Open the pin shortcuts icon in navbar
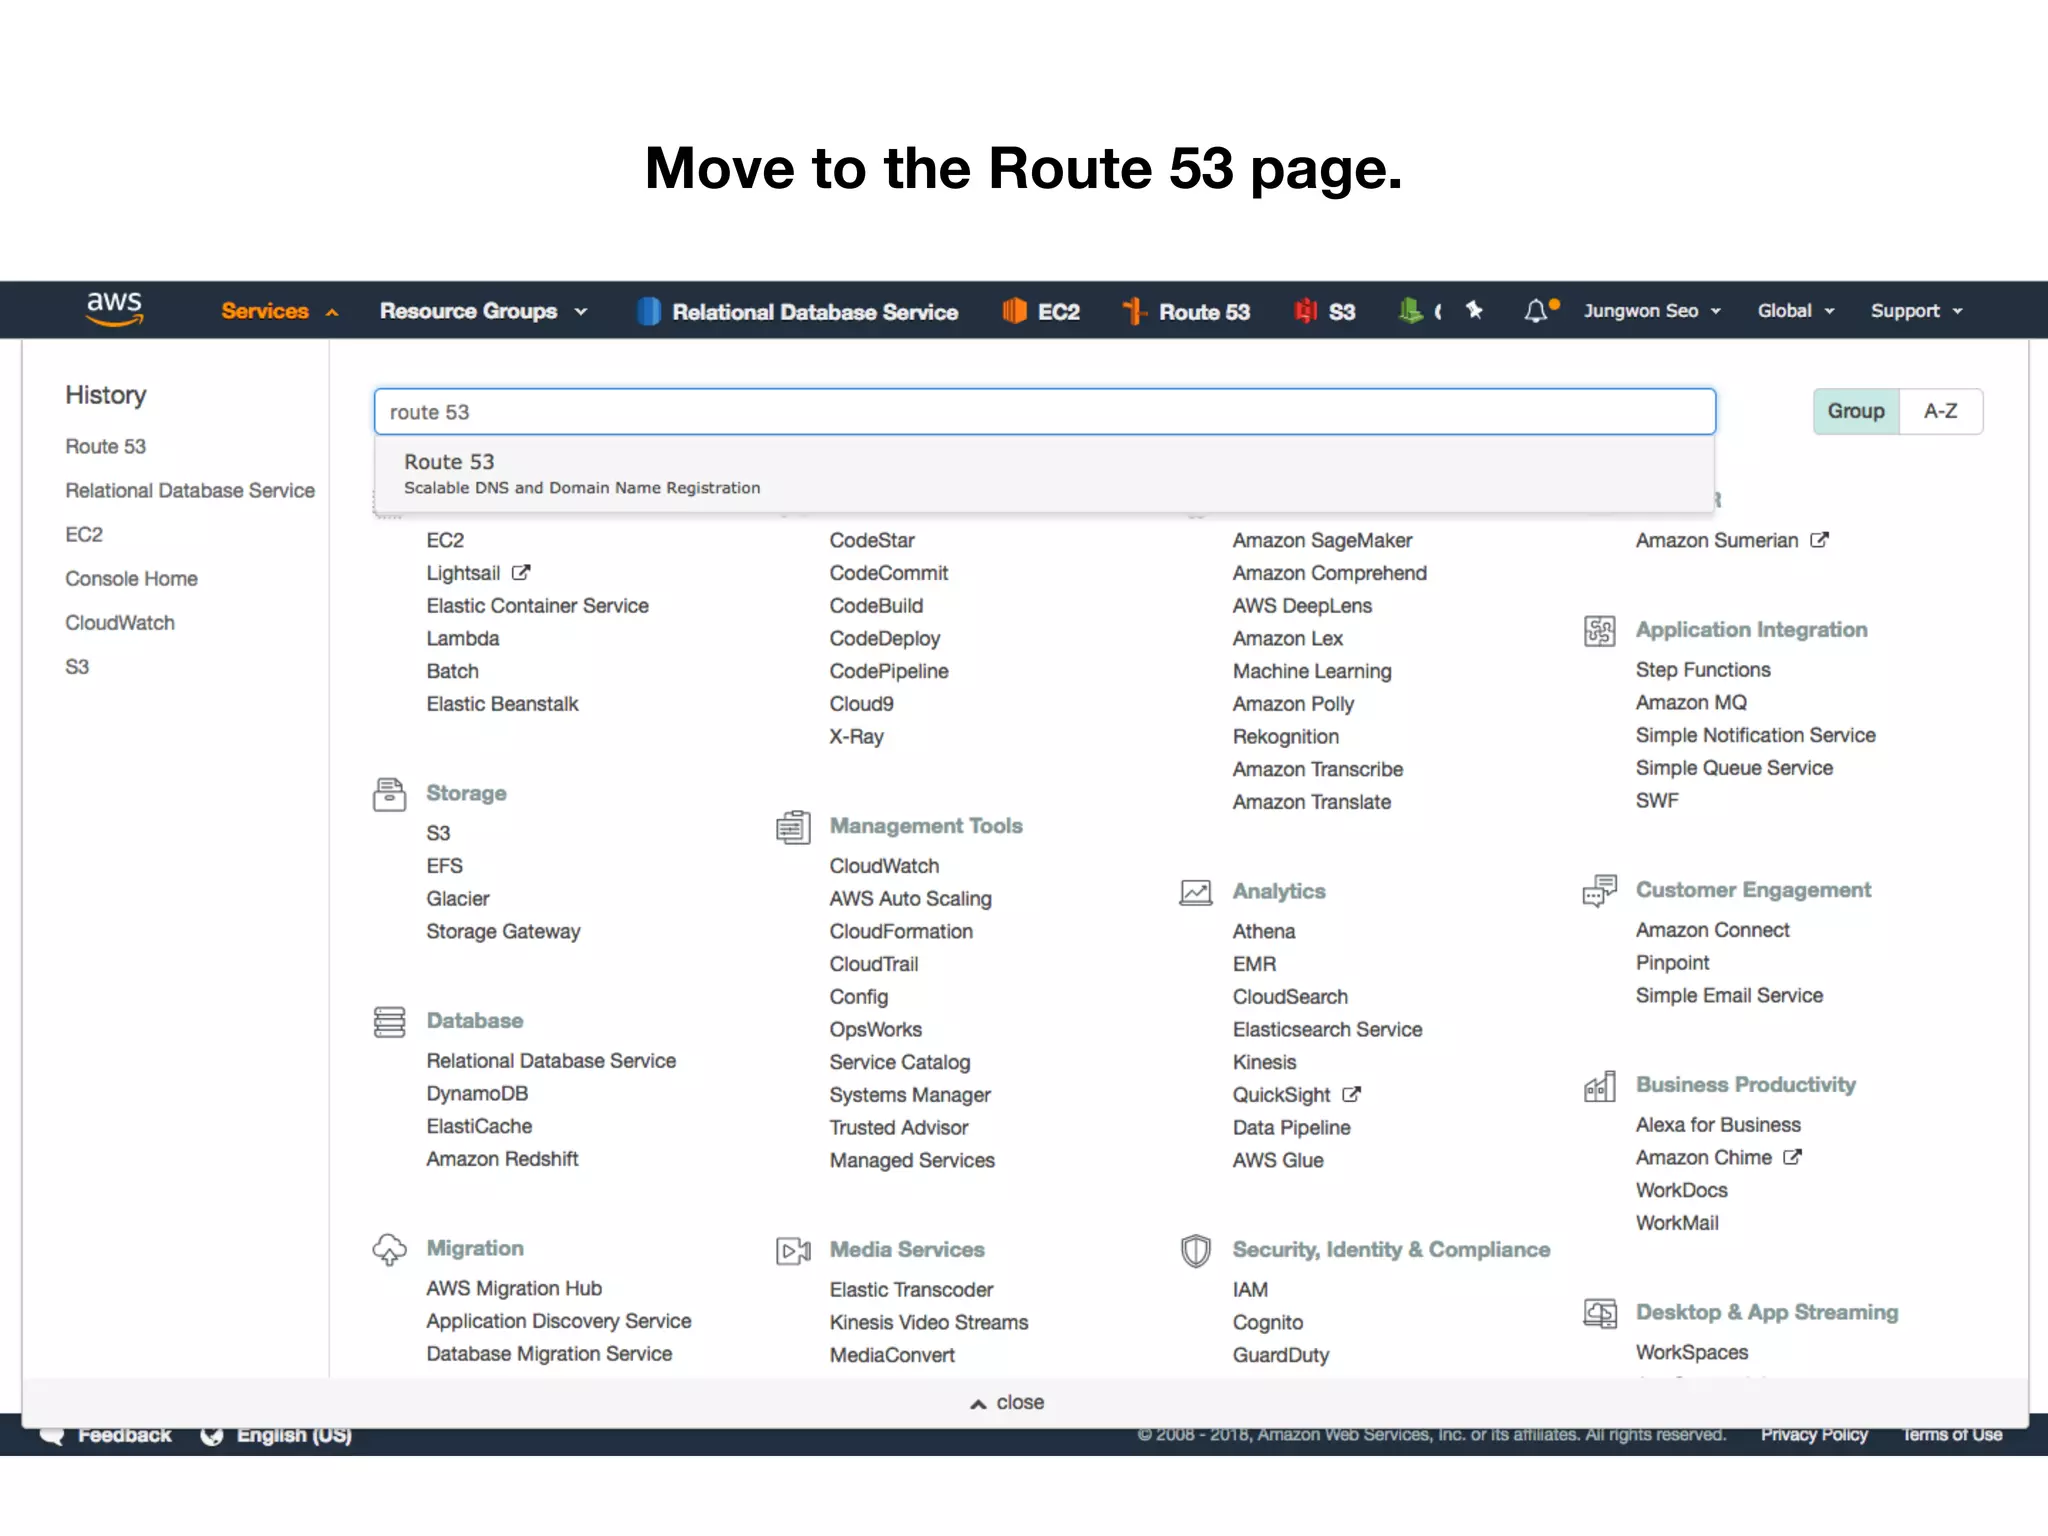 [1474, 311]
